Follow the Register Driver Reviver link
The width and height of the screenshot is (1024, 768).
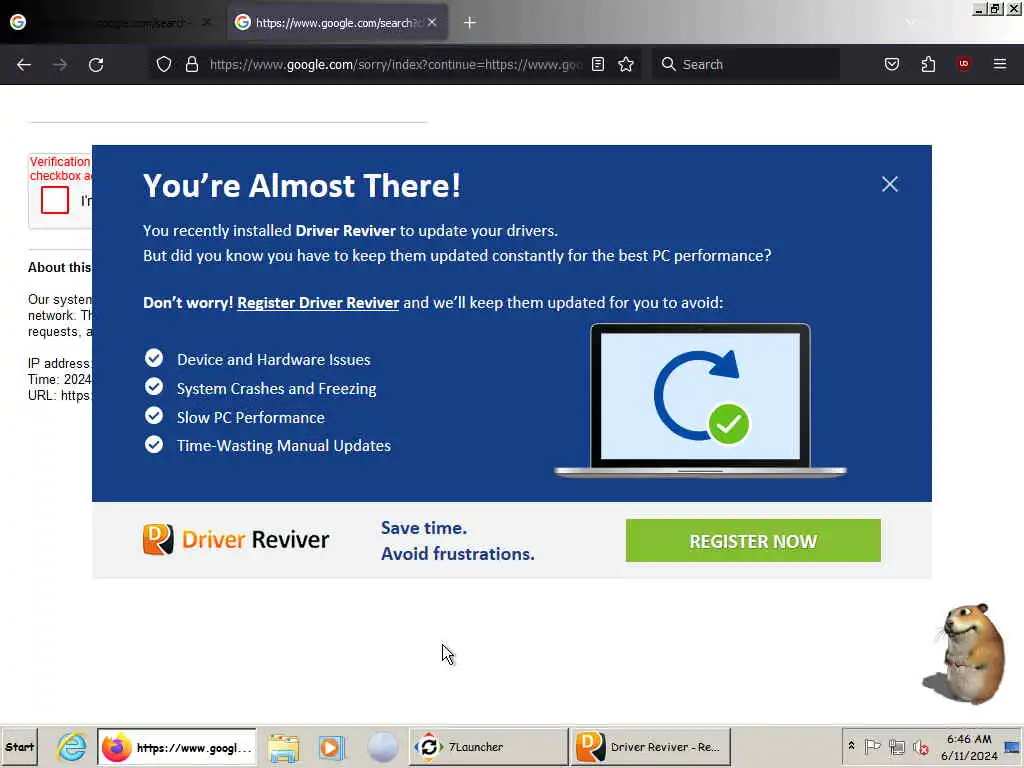318,303
